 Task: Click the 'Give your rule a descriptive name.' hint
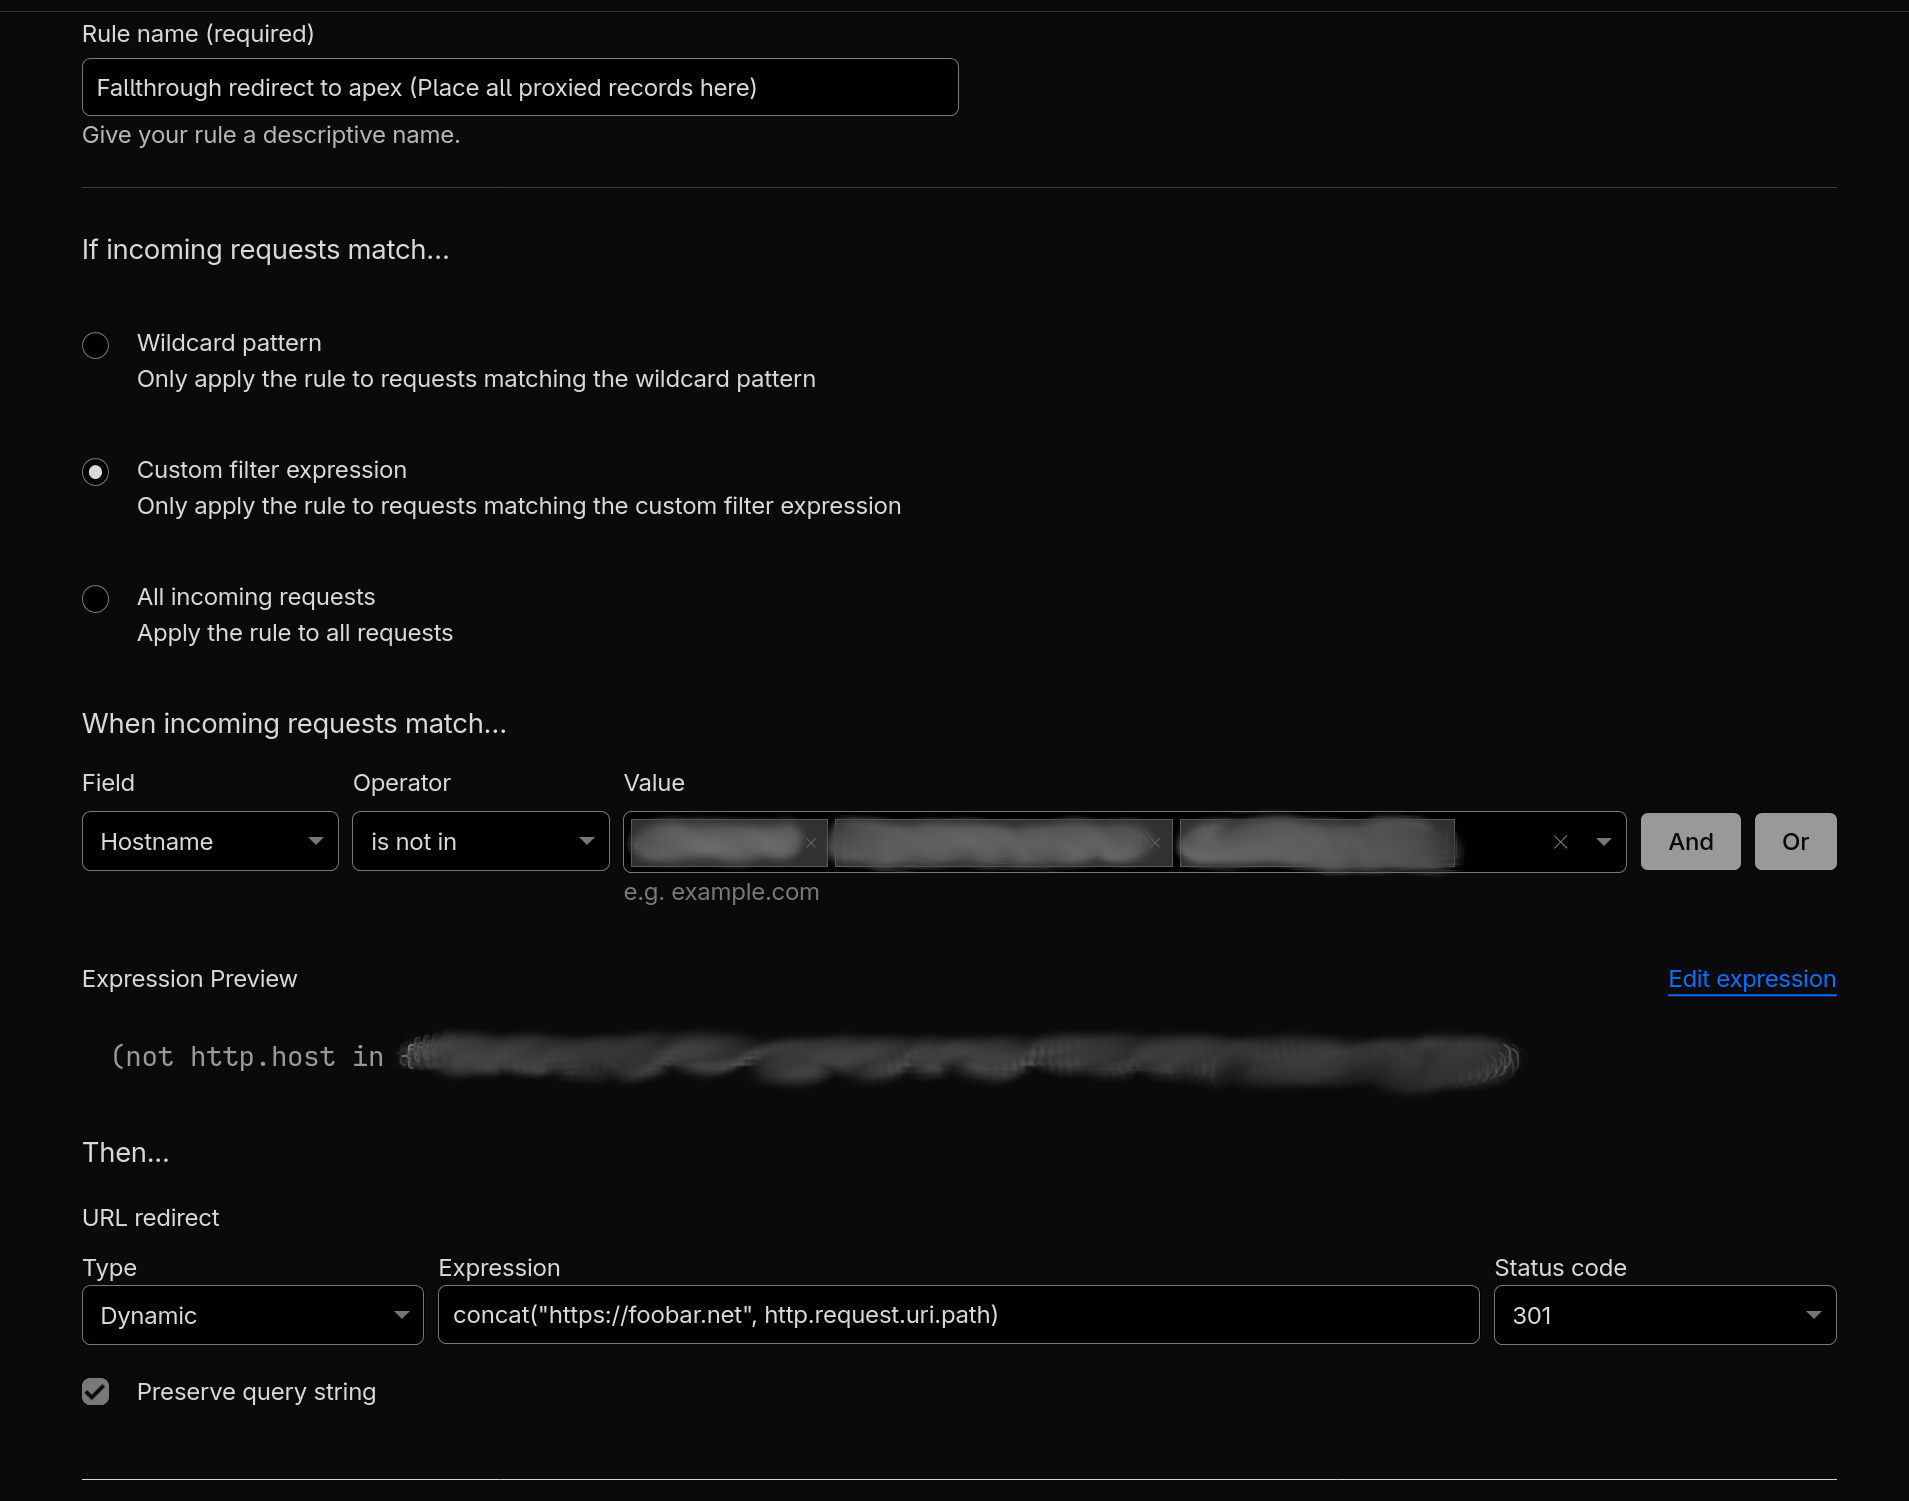[271, 135]
